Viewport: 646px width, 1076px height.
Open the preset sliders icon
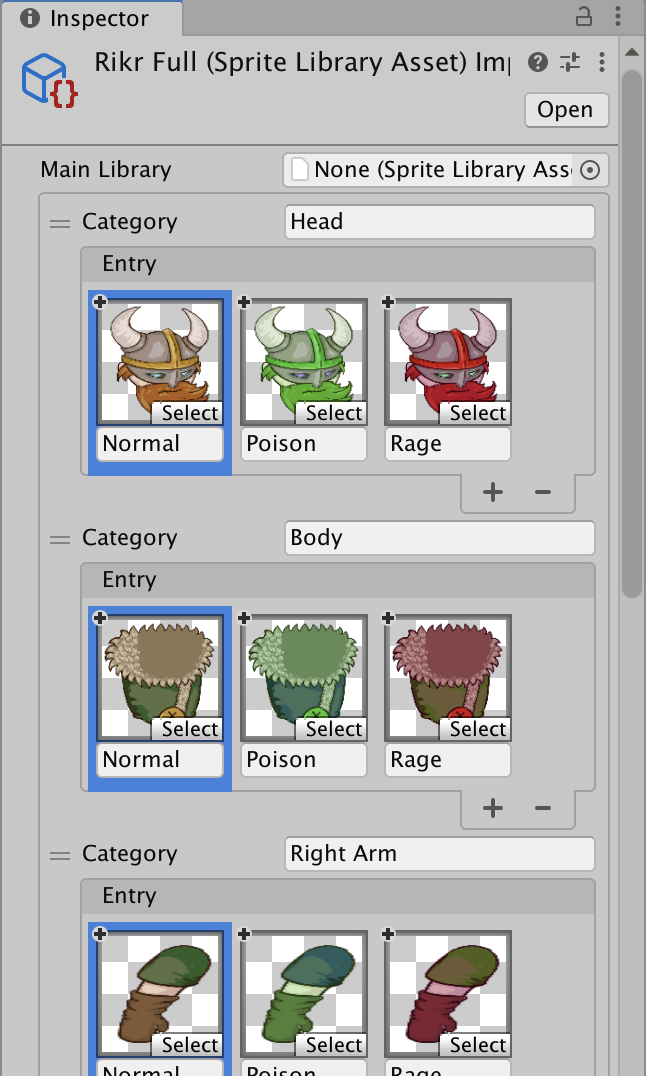coord(570,63)
